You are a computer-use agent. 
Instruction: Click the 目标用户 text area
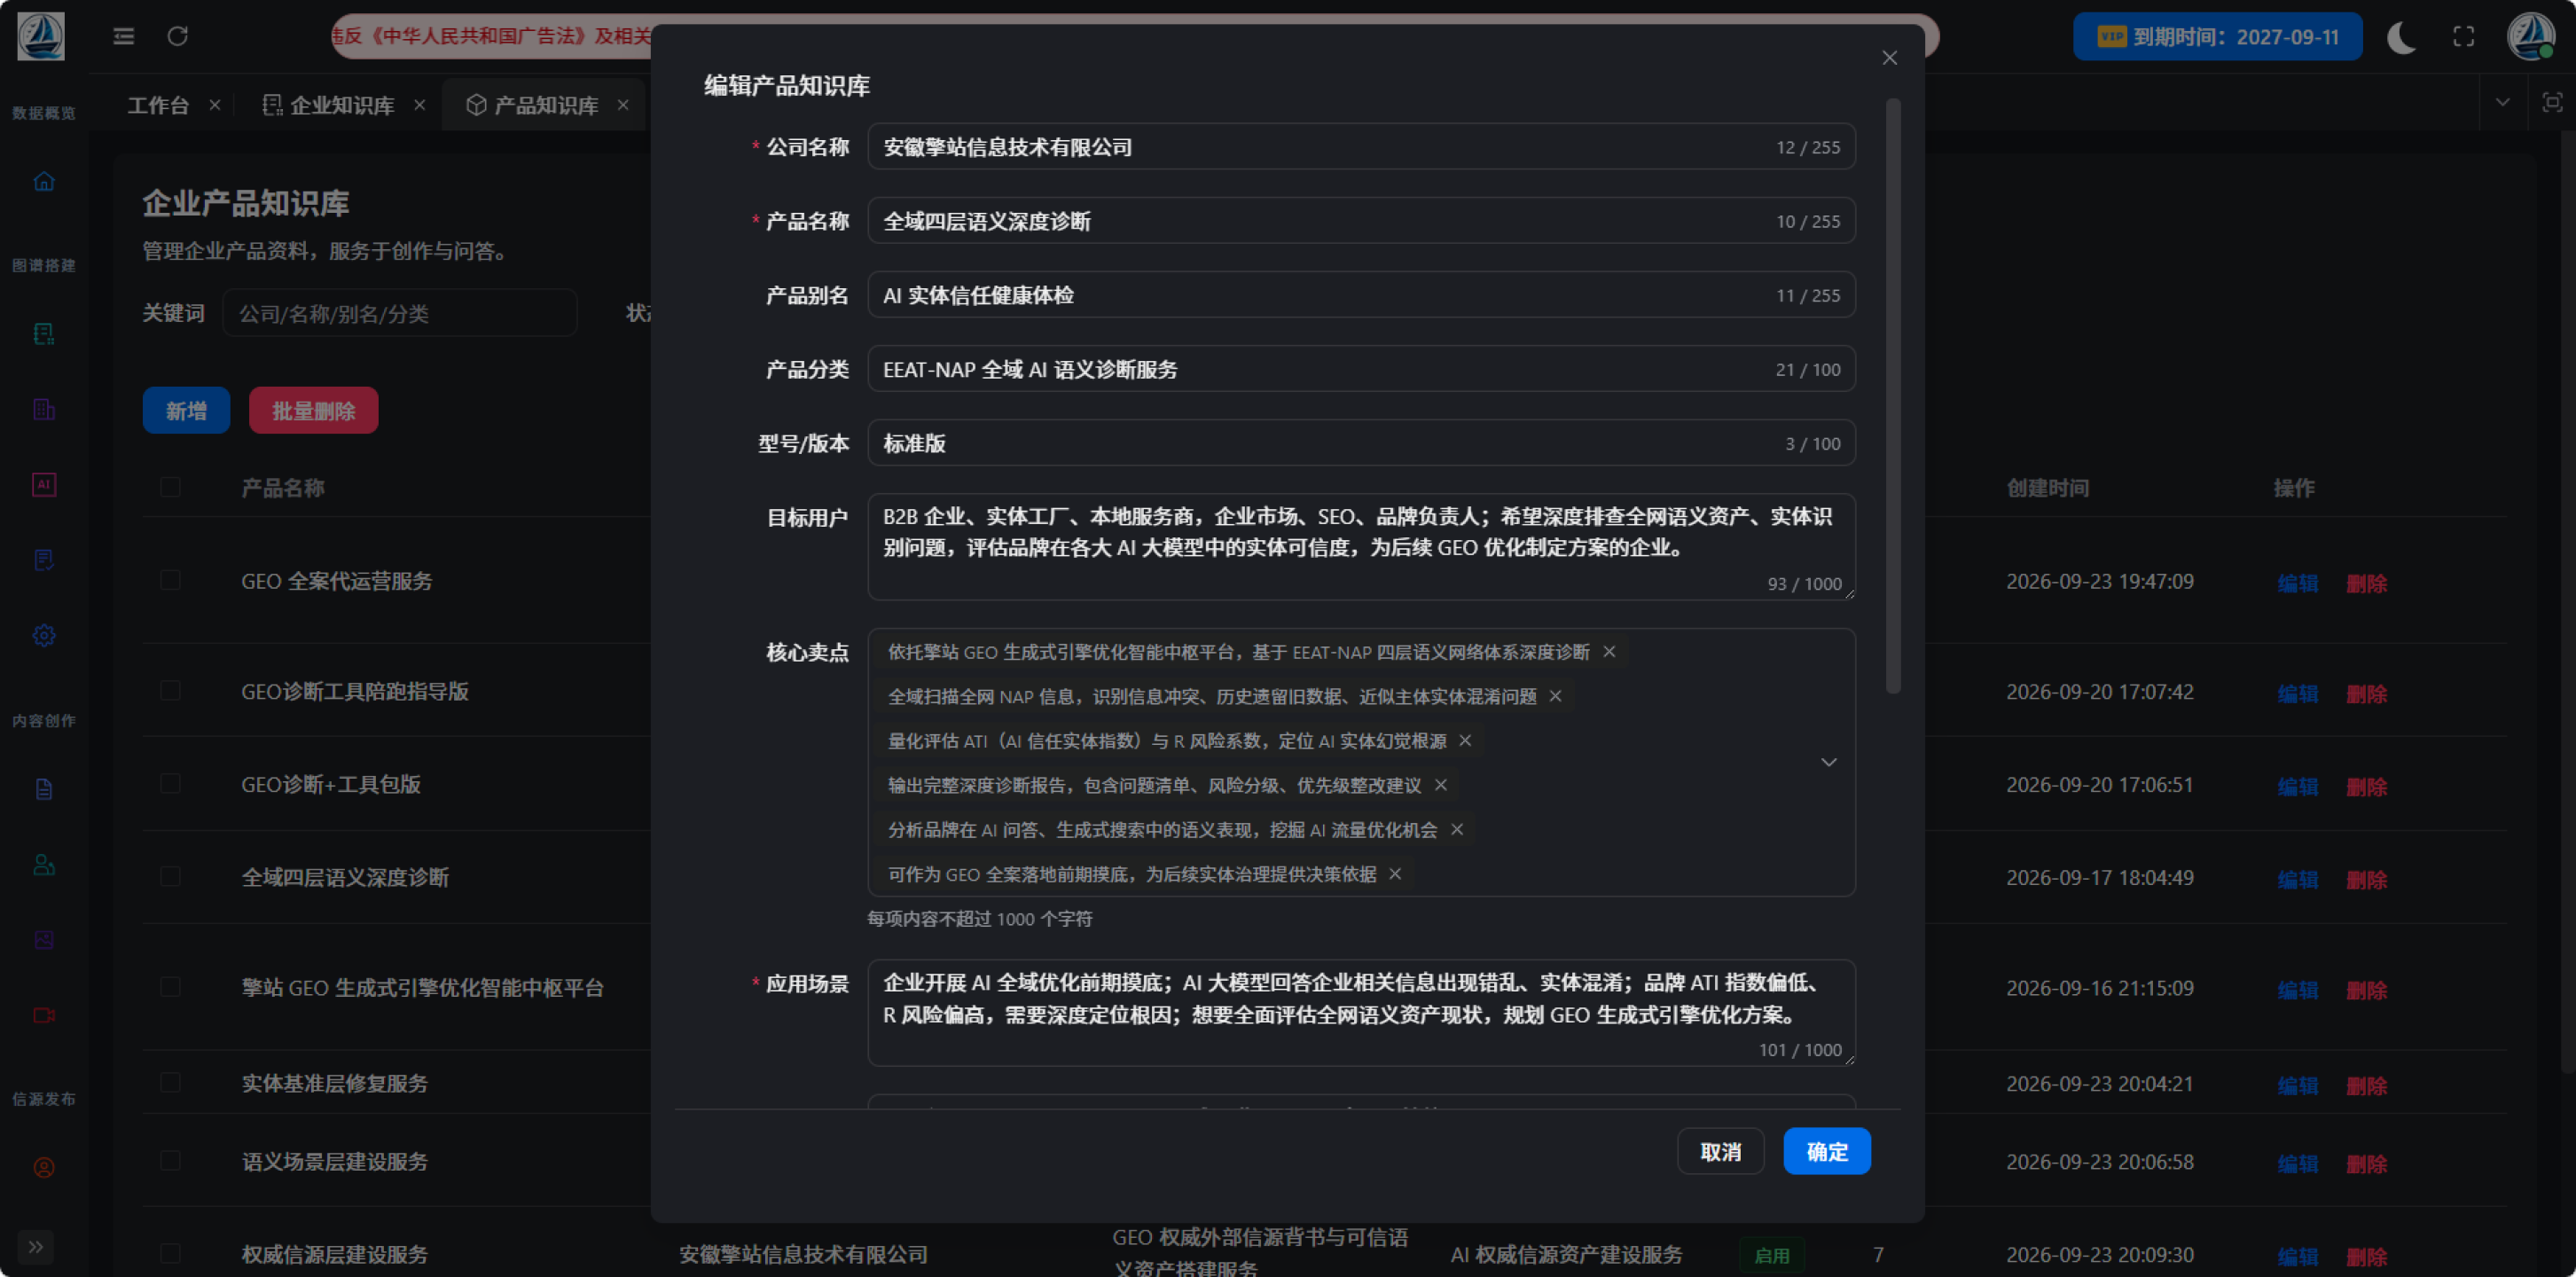[x=1361, y=546]
